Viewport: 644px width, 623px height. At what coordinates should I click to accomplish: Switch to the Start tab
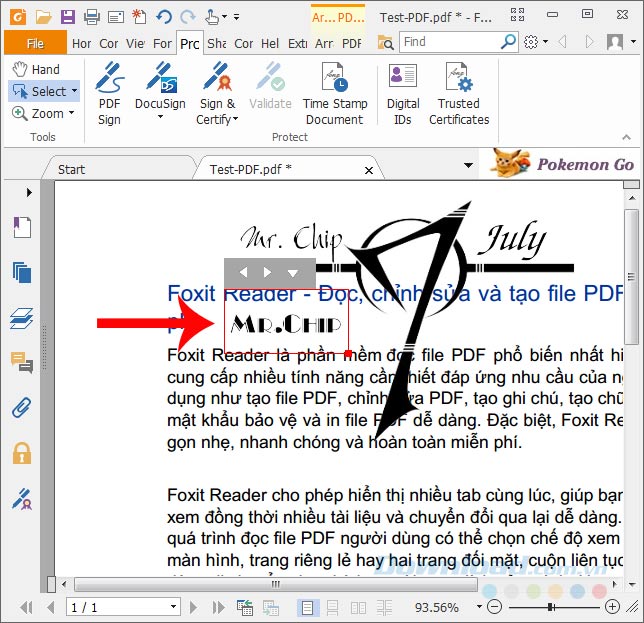71,169
